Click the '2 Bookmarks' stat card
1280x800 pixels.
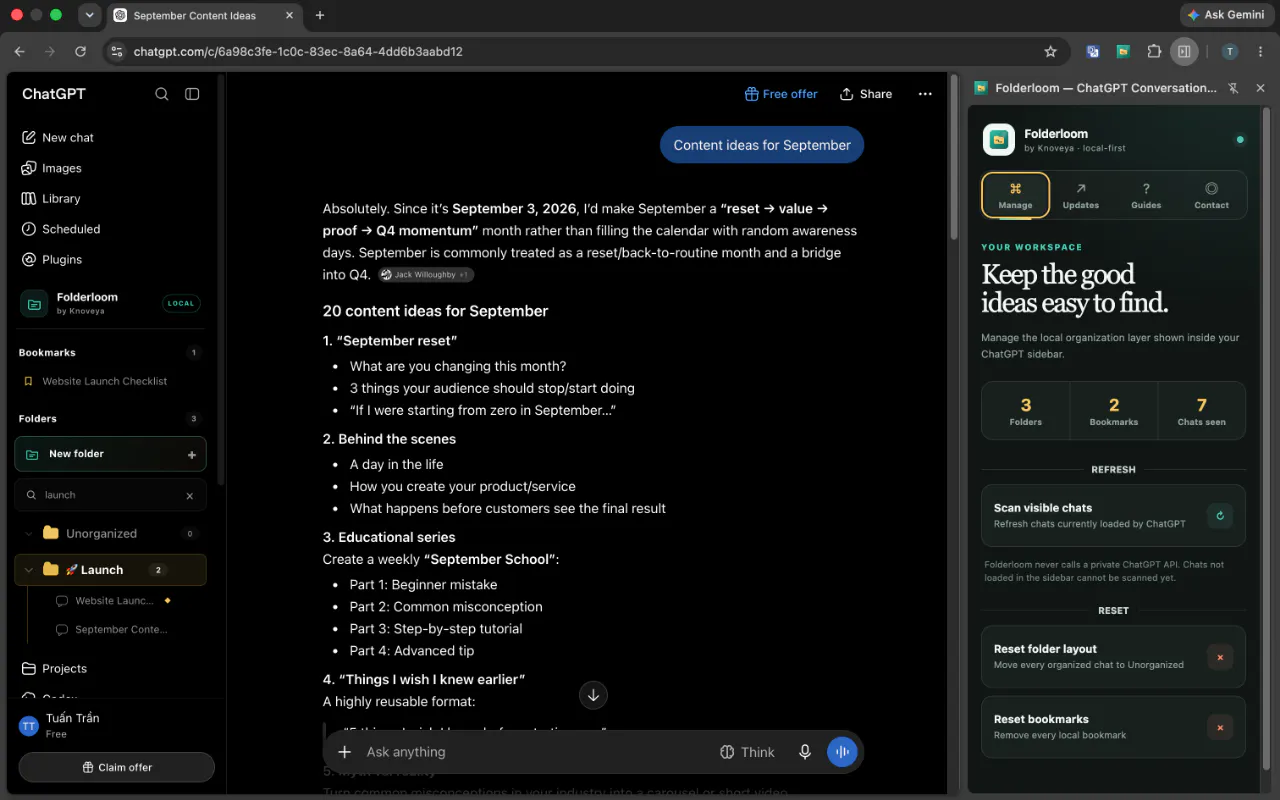[x=1114, y=411]
